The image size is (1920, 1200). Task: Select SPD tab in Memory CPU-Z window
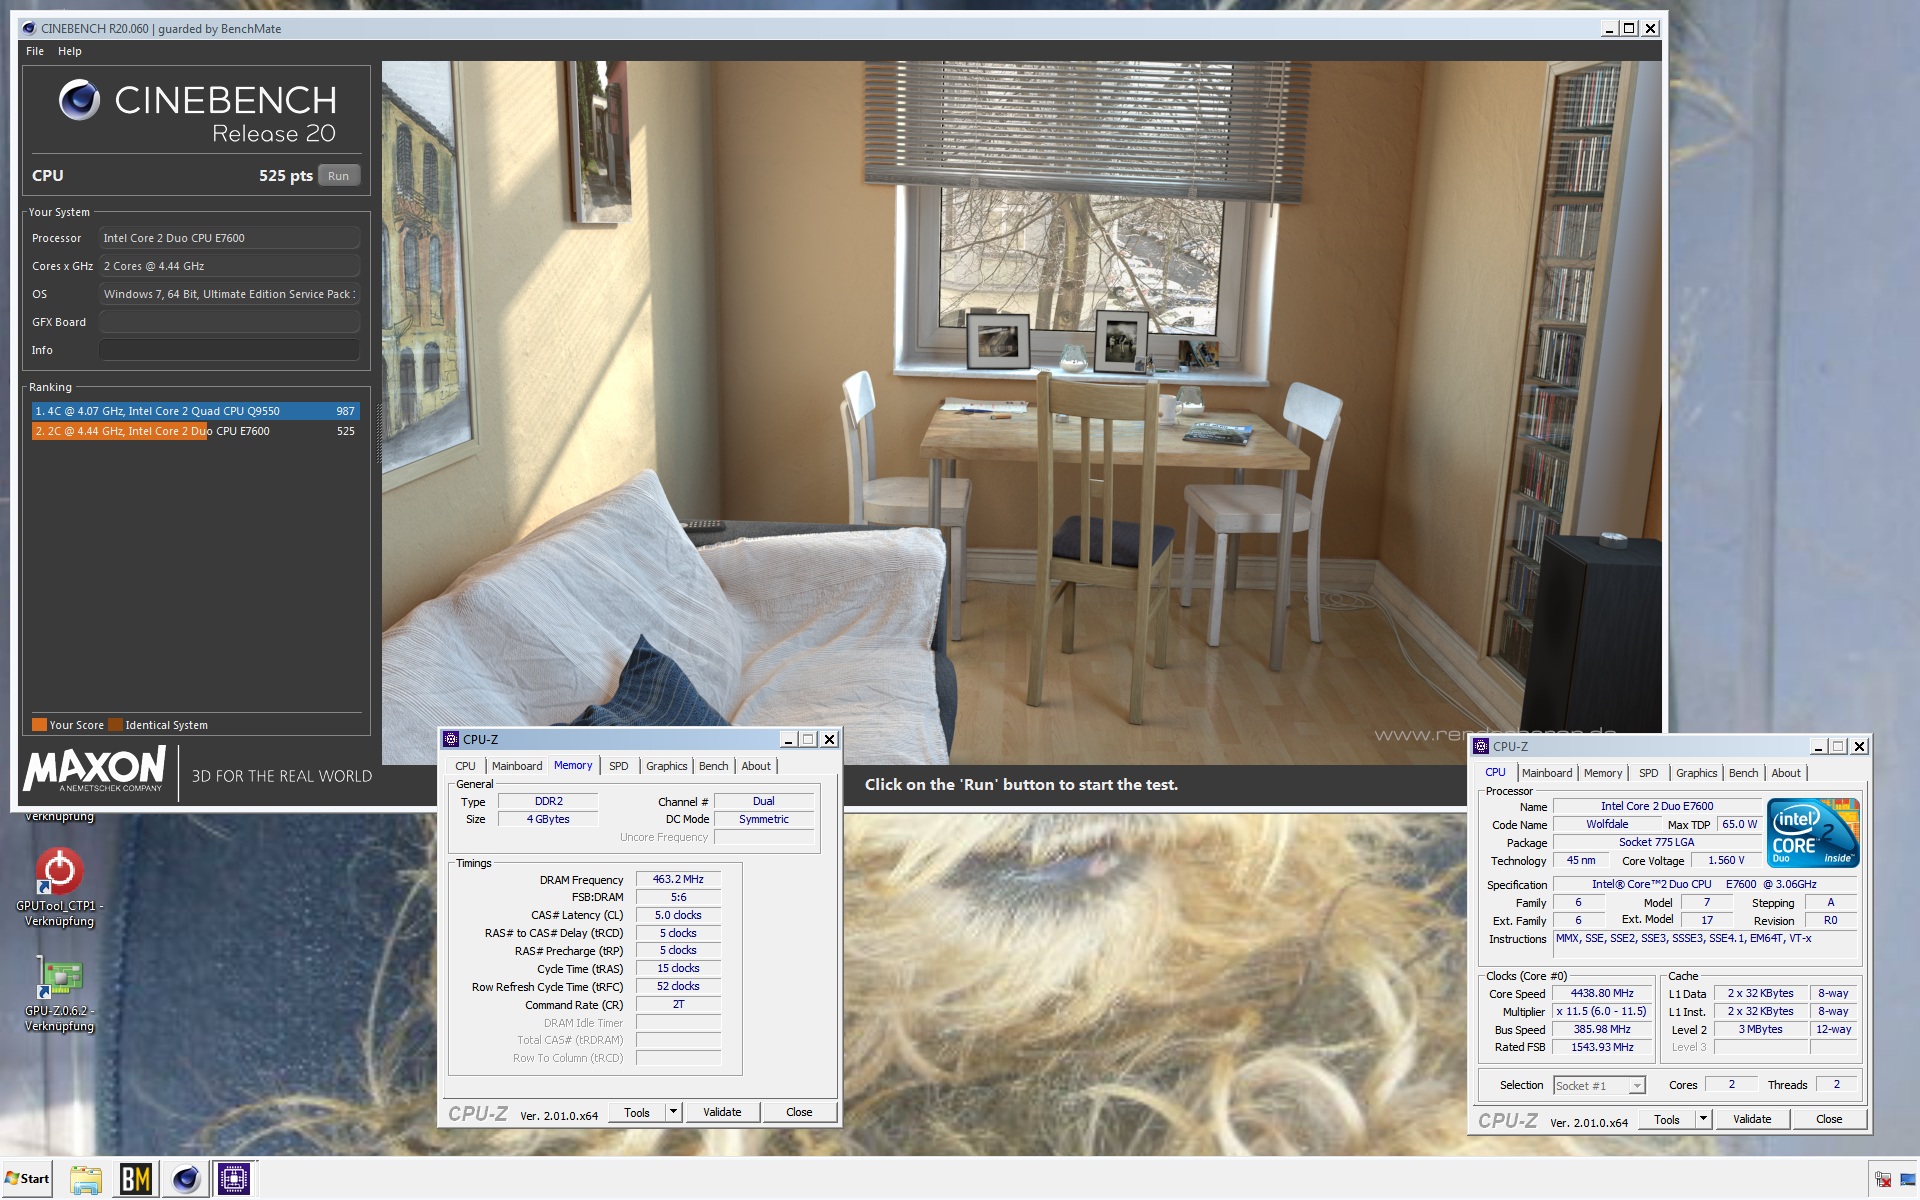click(619, 766)
